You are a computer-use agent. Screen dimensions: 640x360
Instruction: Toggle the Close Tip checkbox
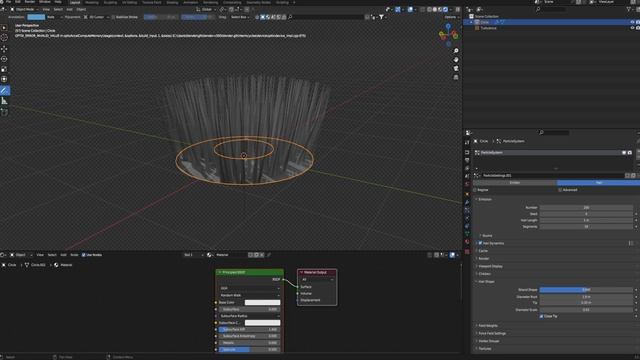click(x=542, y=316)
